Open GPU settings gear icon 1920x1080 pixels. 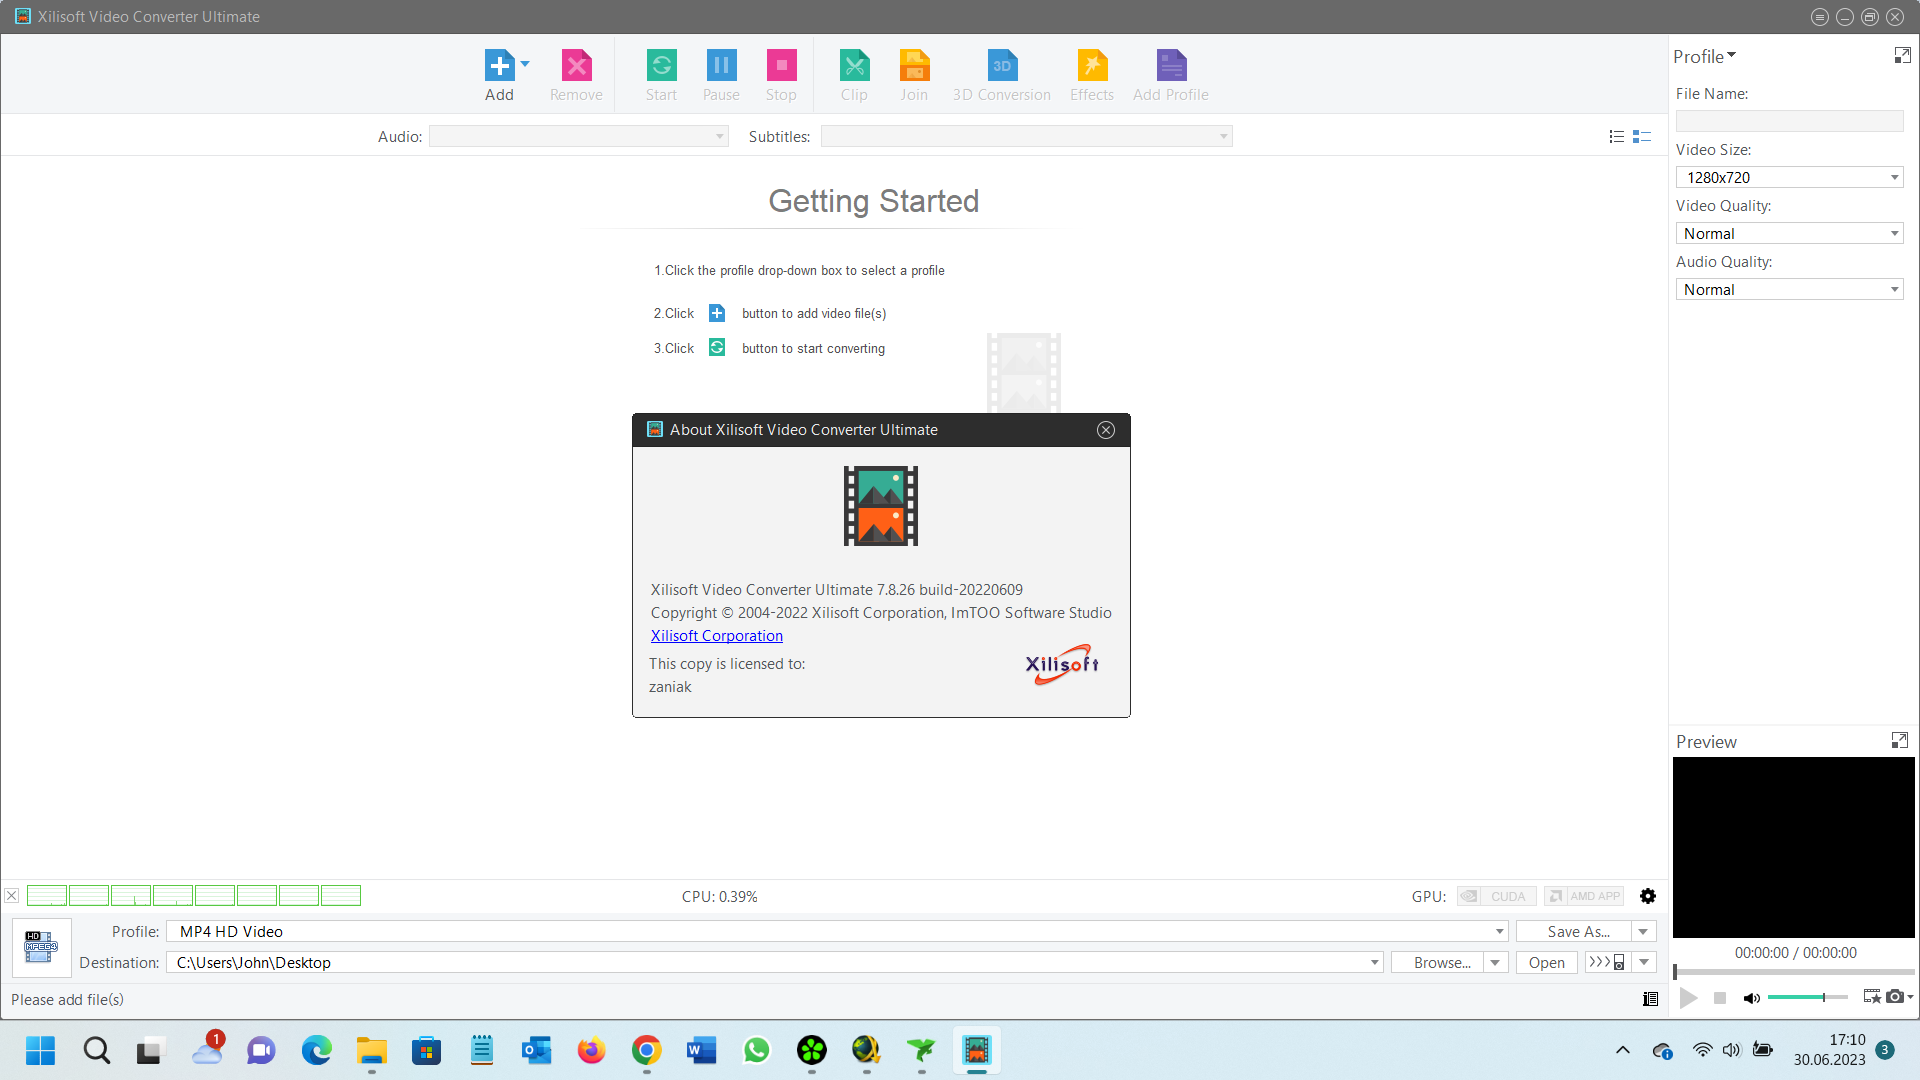1648,896
